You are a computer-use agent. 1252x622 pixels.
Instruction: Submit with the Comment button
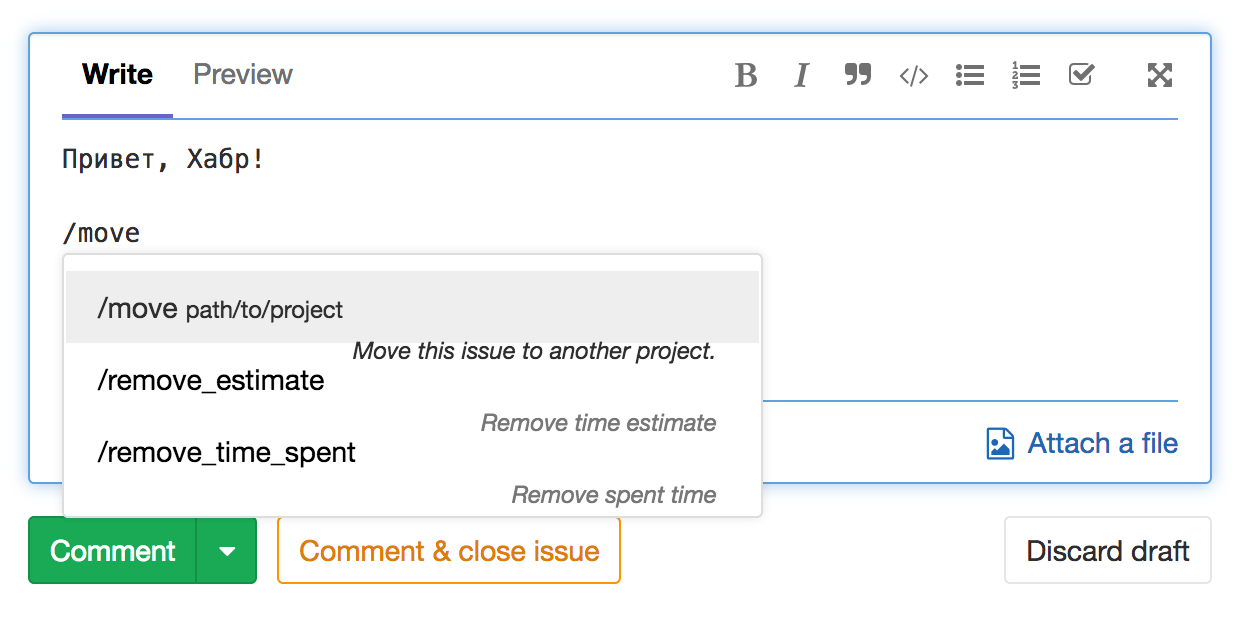112,550
